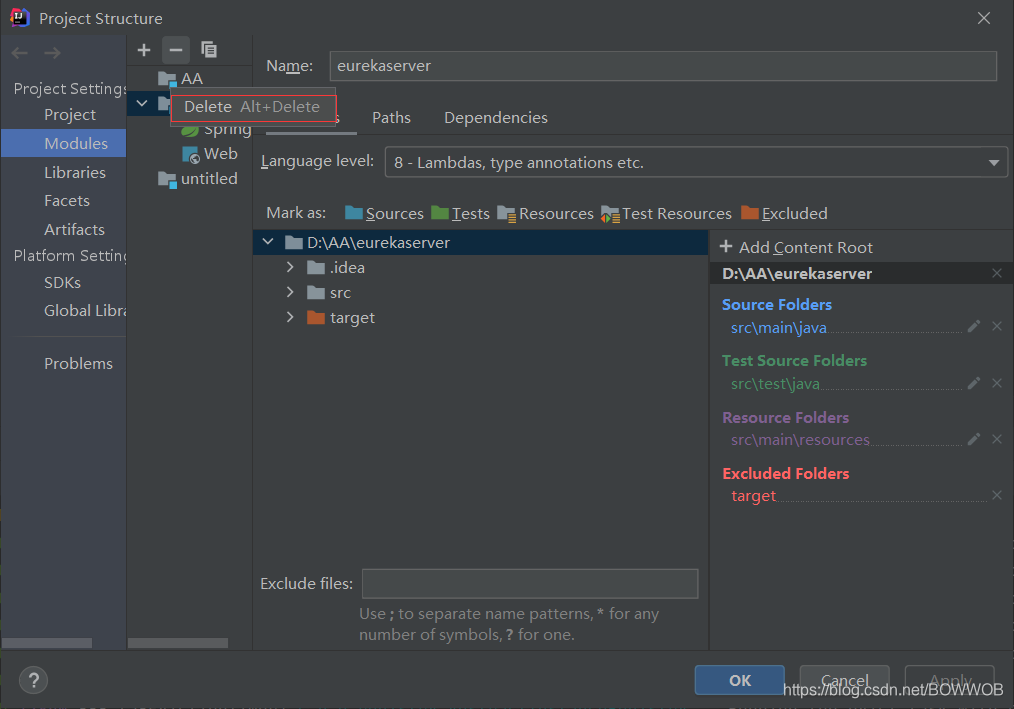1014x709 pixels.
Task: Expand the src folder
Action: [x=290, y=292]
